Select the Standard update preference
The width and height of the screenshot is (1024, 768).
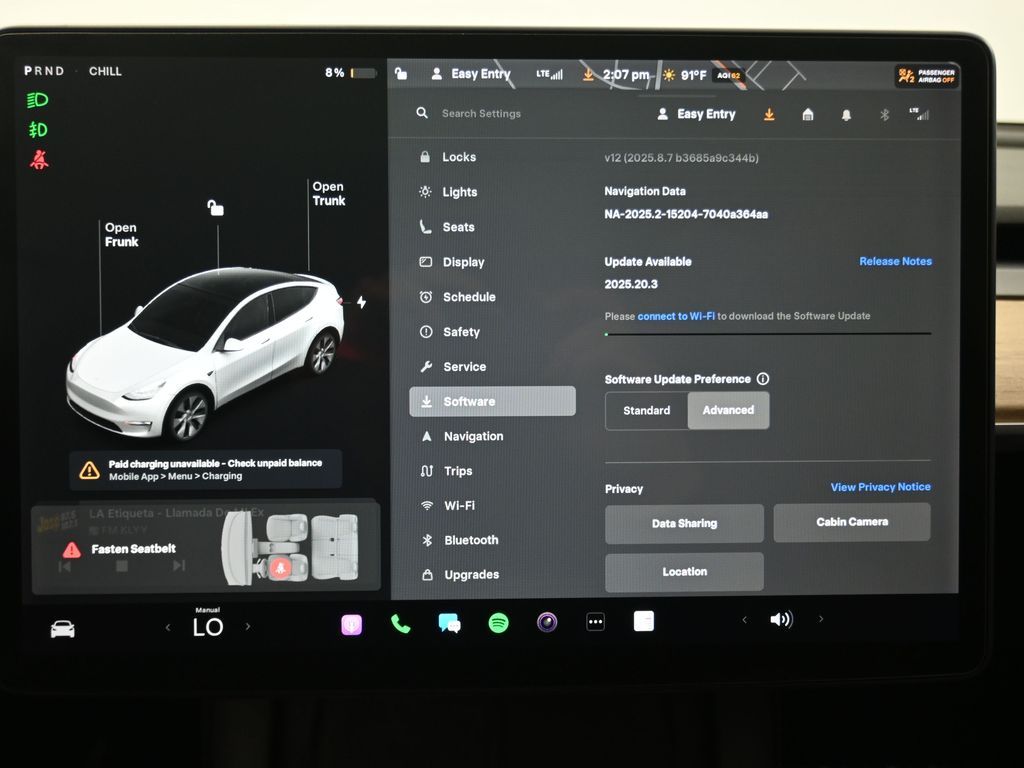[646, 410]
